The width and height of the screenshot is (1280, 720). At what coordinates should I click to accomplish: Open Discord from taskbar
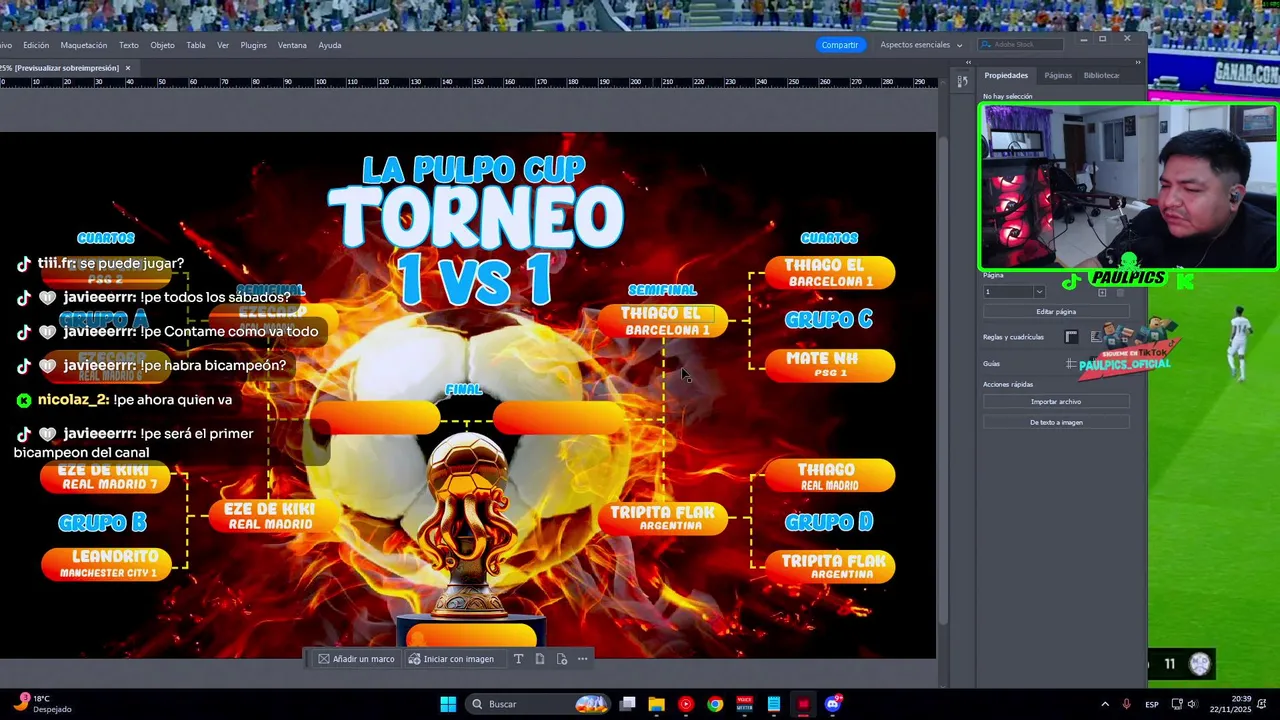[x=833, y=704]
